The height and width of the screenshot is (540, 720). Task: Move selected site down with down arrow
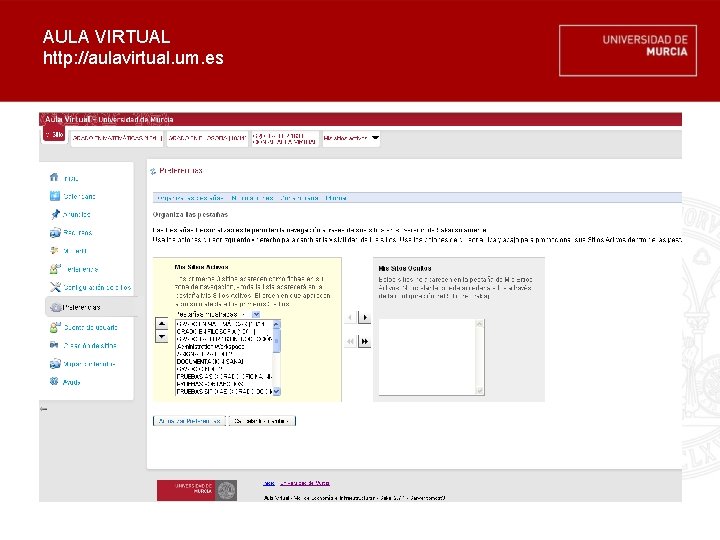coord(162,337)
